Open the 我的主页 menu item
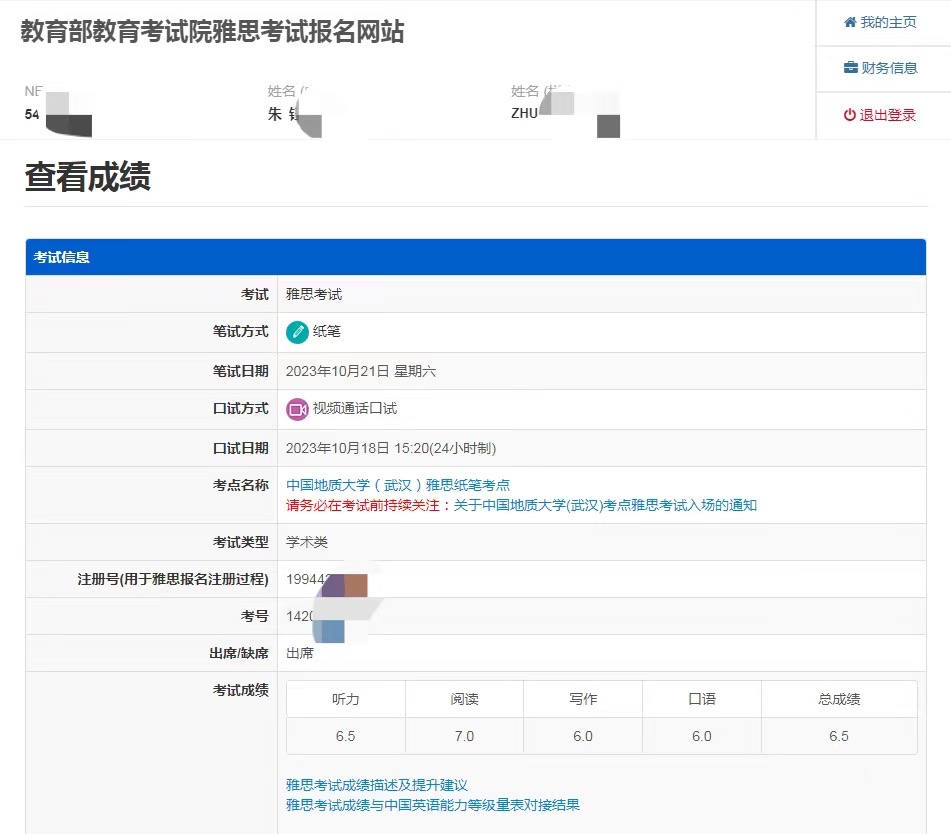This screenshot has width=951, height=834. 888,22
